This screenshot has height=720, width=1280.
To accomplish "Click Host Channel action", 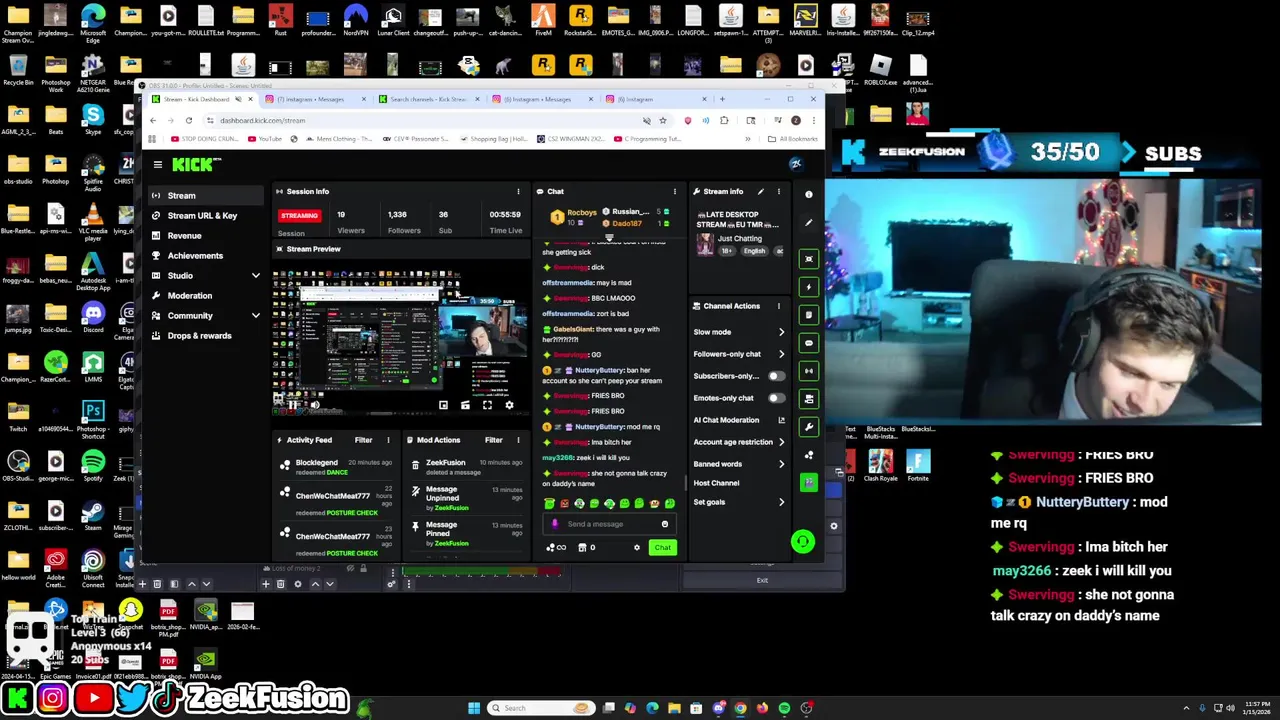I will 716,483.
